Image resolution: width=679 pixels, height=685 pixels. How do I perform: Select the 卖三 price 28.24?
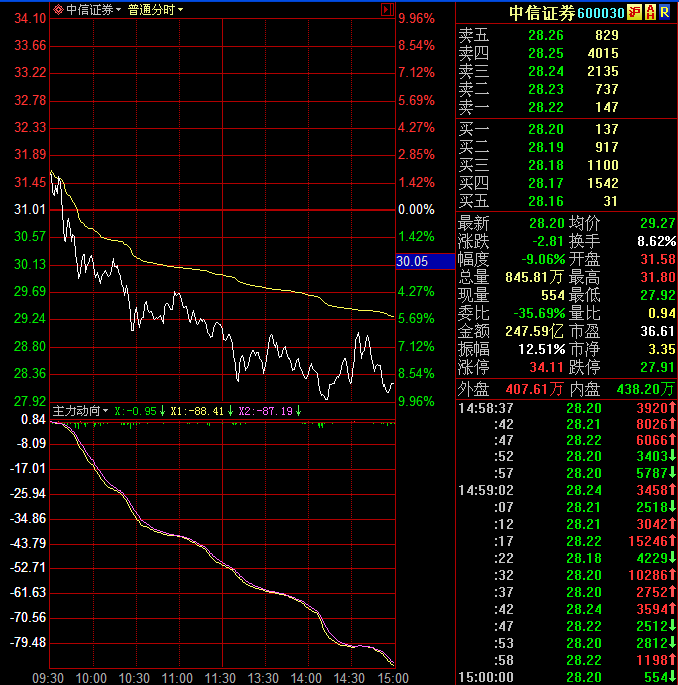pos(546,71)
